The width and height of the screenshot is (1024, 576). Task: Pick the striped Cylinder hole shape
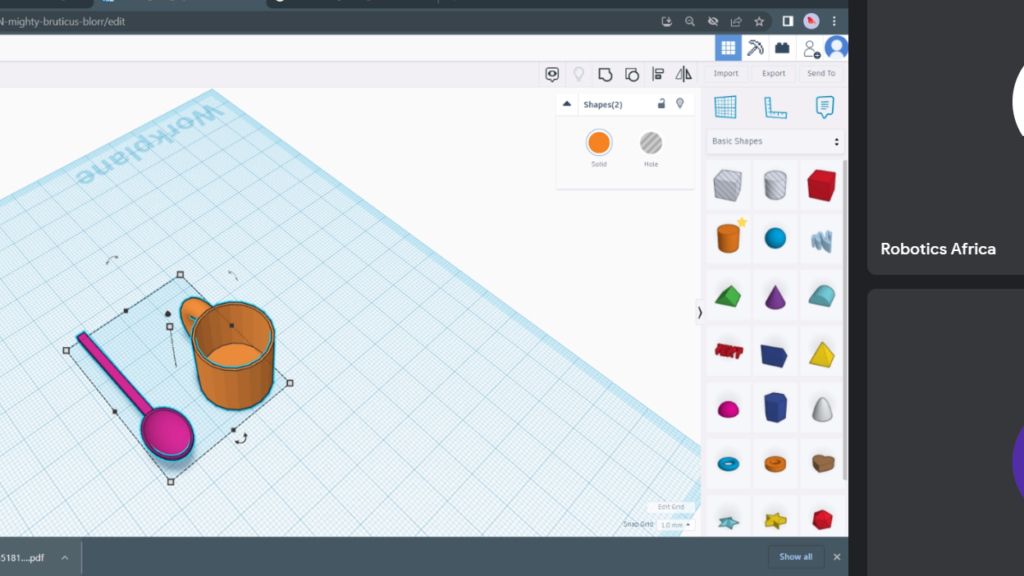tap(775, 185)
